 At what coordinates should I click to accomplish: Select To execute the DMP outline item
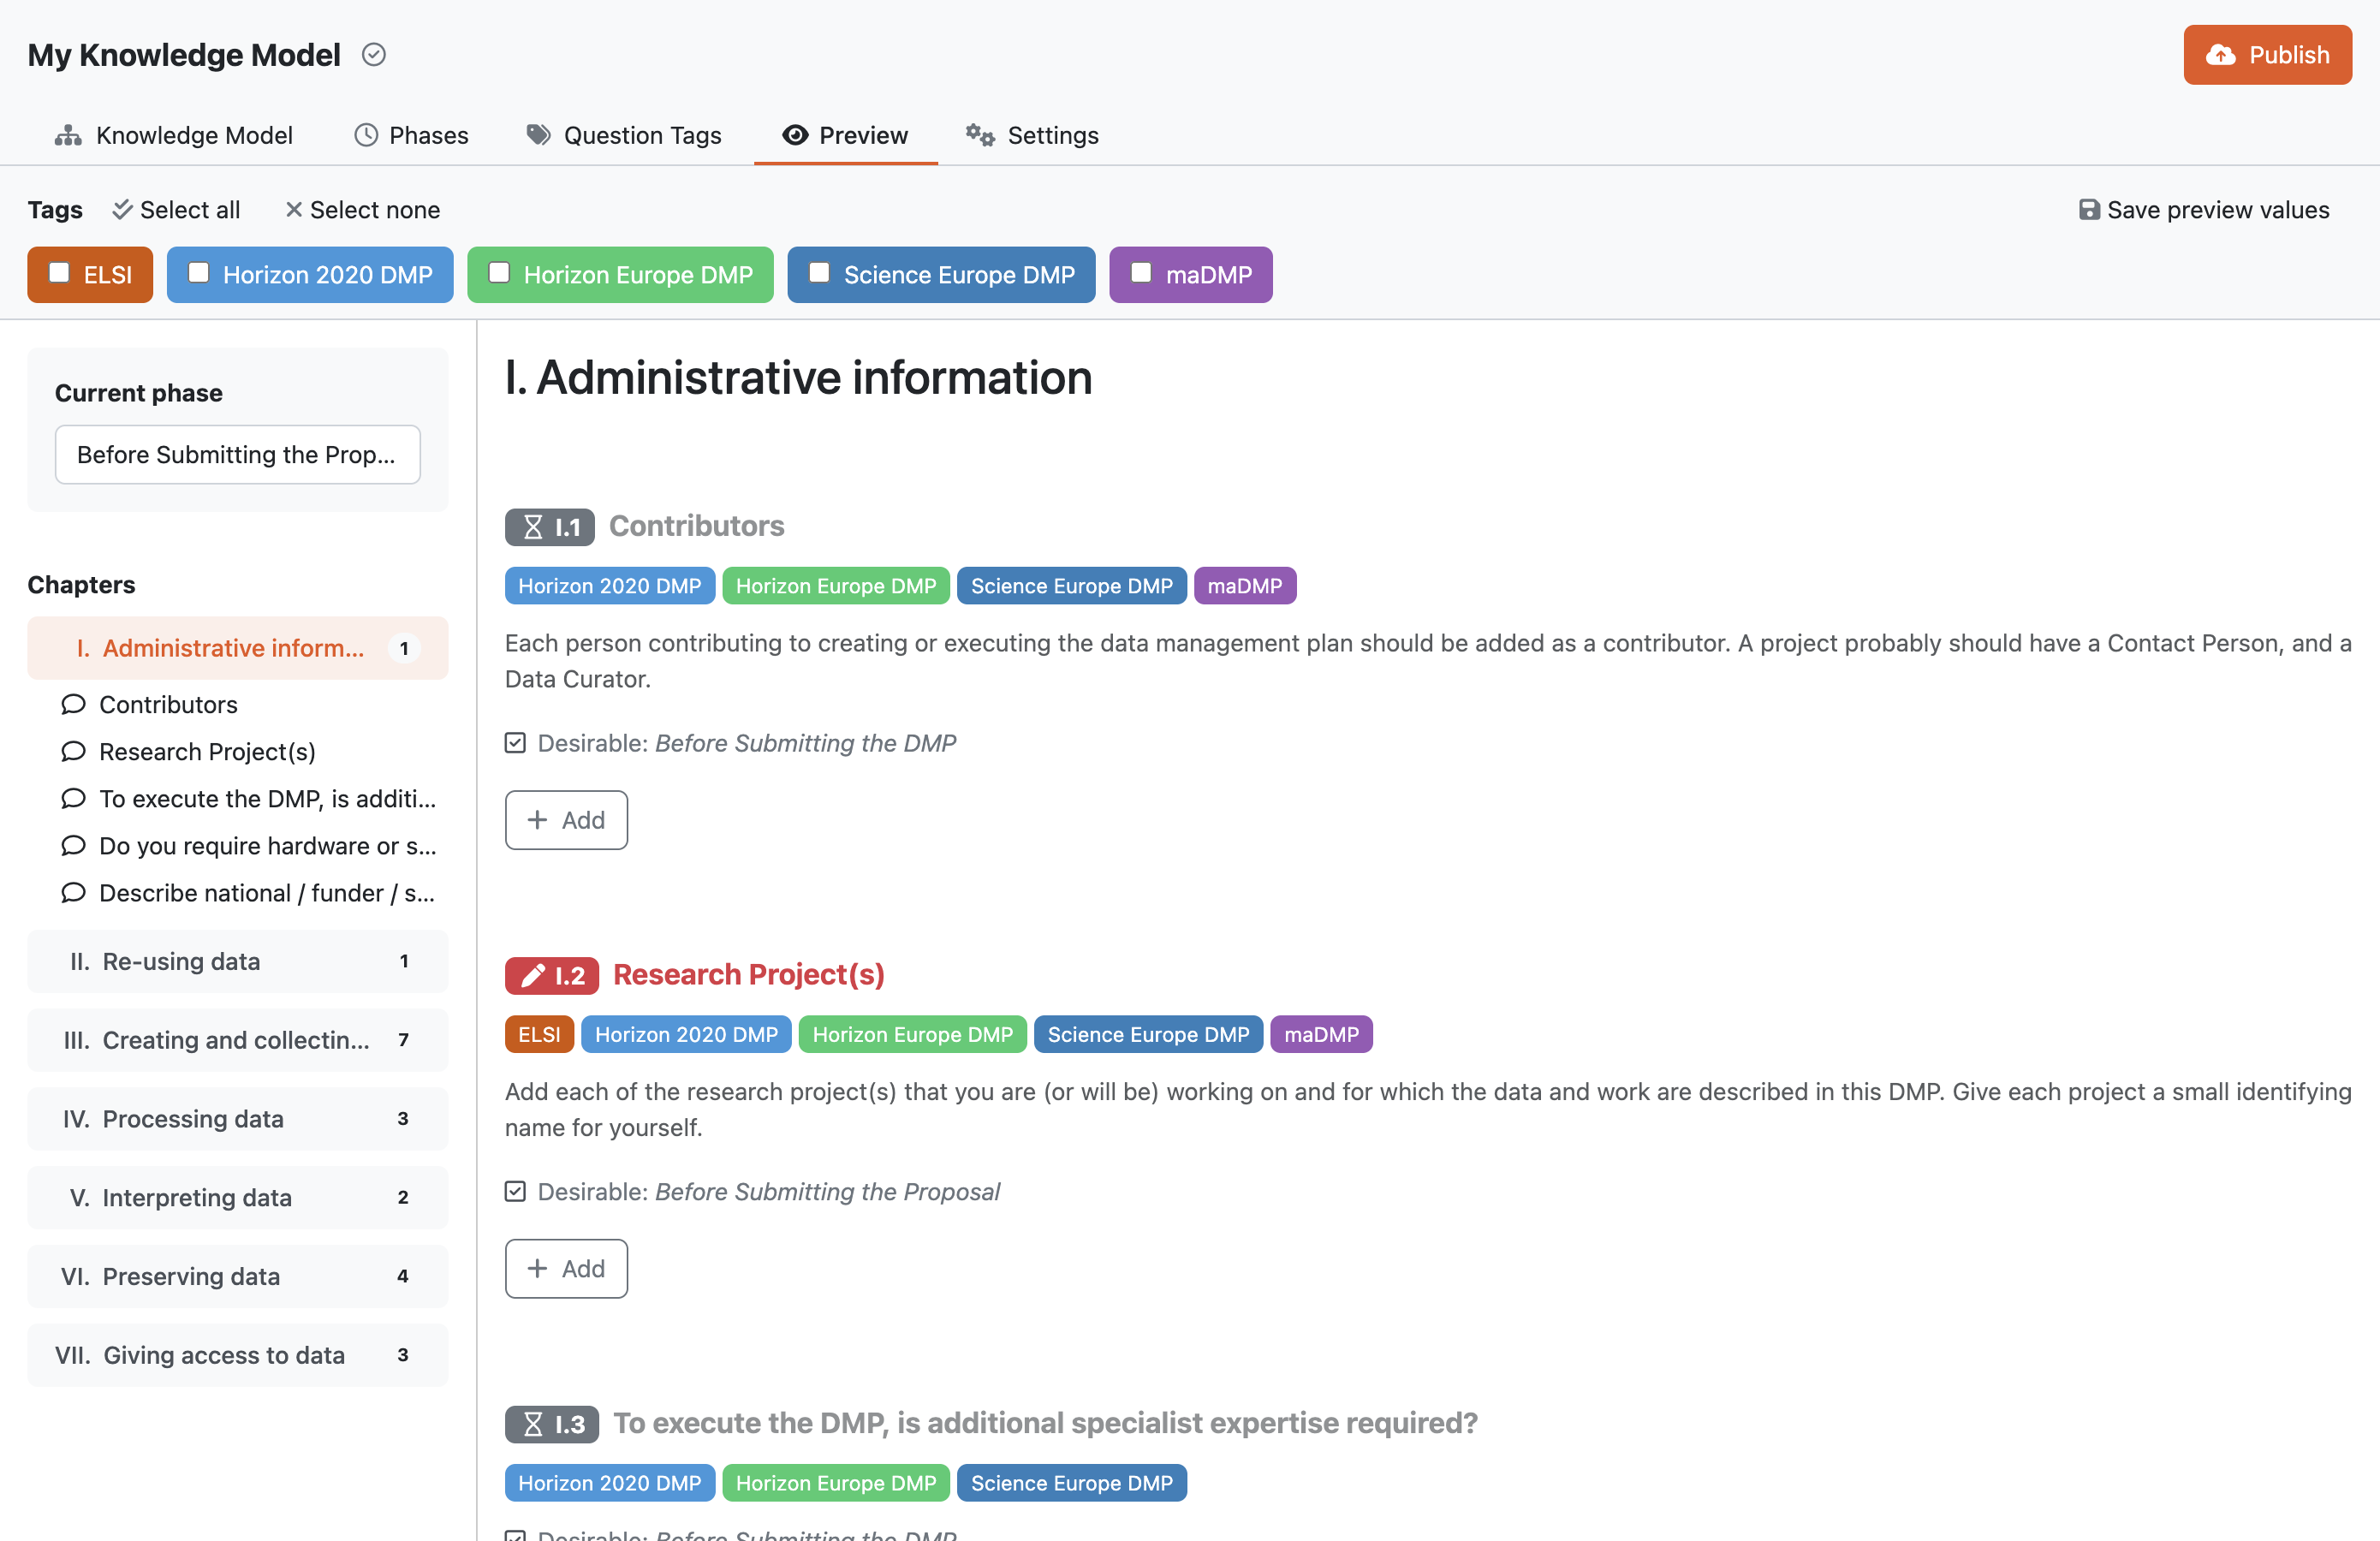click(x=267, y=799)
